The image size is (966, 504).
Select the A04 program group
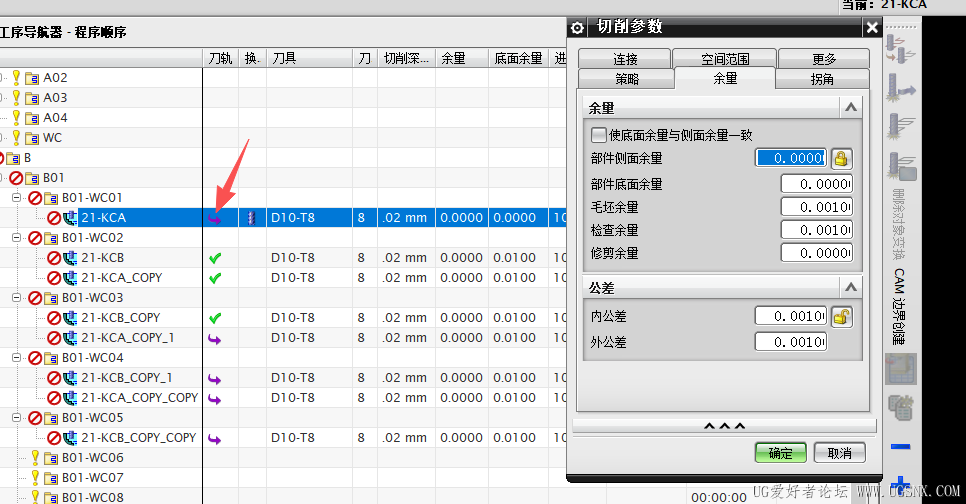[x=55, y=118]
